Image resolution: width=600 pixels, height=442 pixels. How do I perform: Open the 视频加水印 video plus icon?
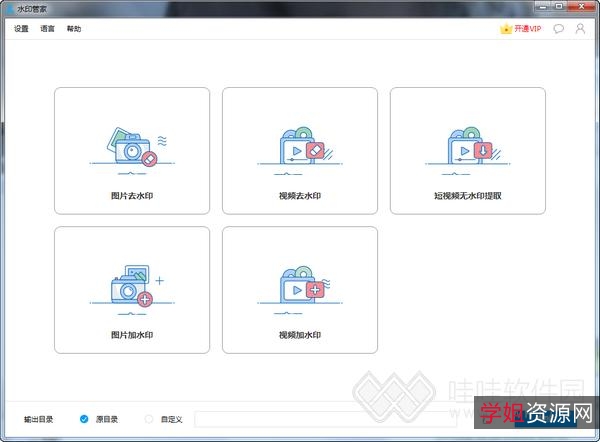coord(300,290)
